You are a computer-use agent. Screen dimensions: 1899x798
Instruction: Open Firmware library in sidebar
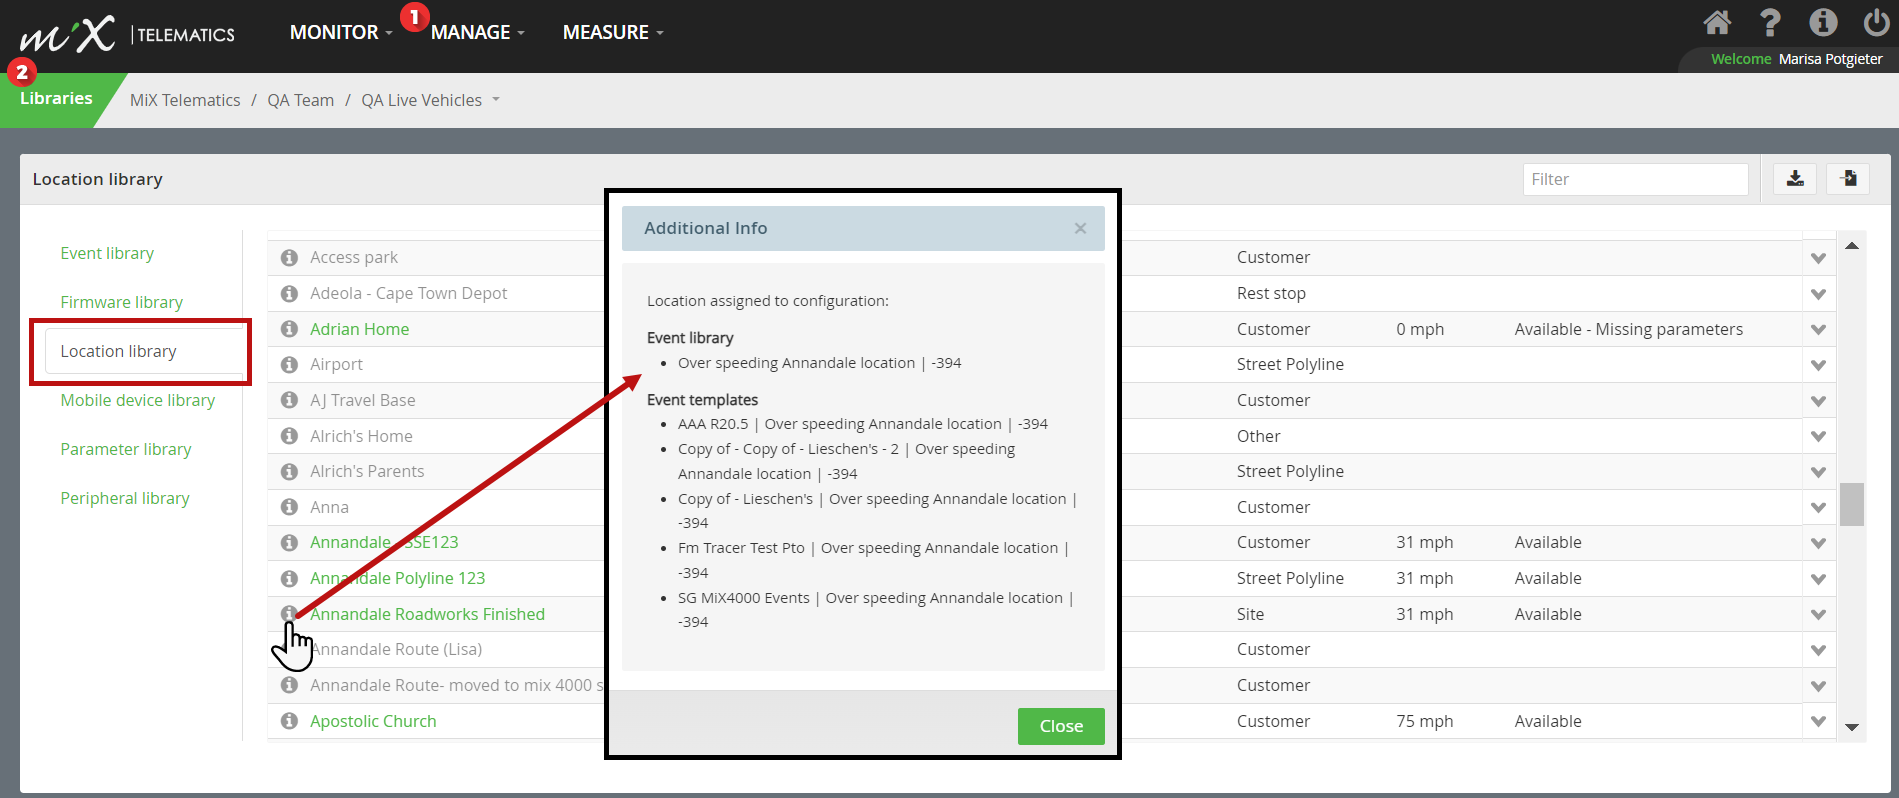point(121,302)
